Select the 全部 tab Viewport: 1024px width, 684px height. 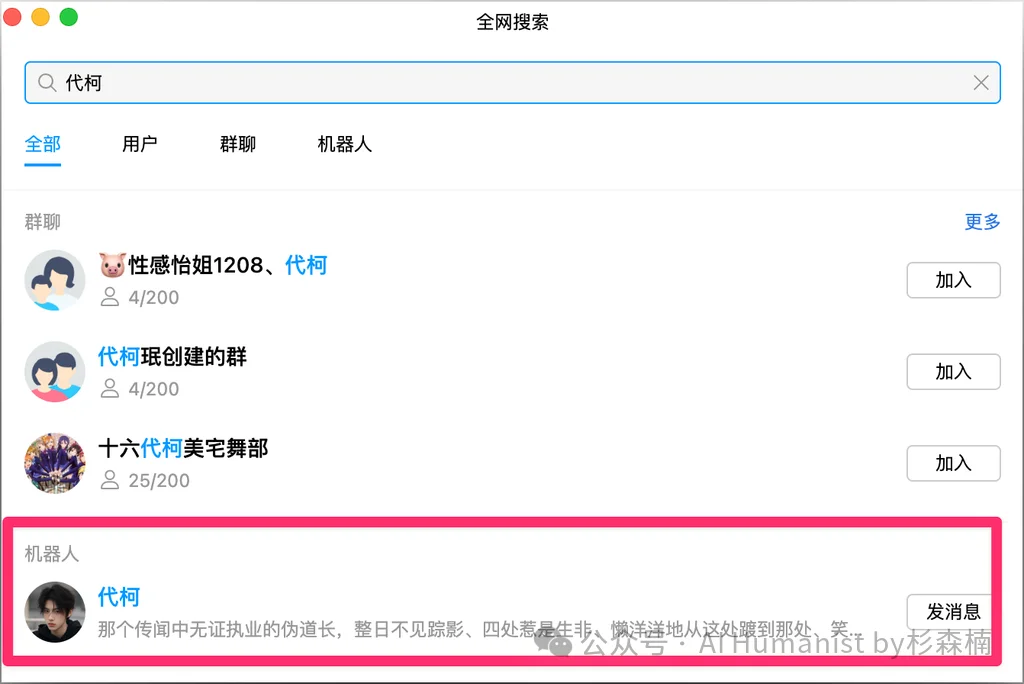(x=42, y=144)
